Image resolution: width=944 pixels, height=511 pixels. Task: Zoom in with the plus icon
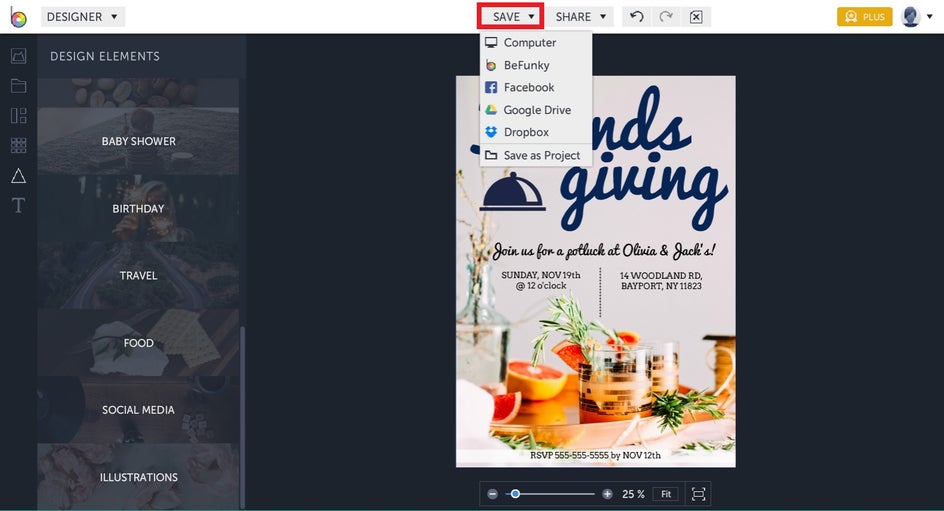tap(607, 494)
